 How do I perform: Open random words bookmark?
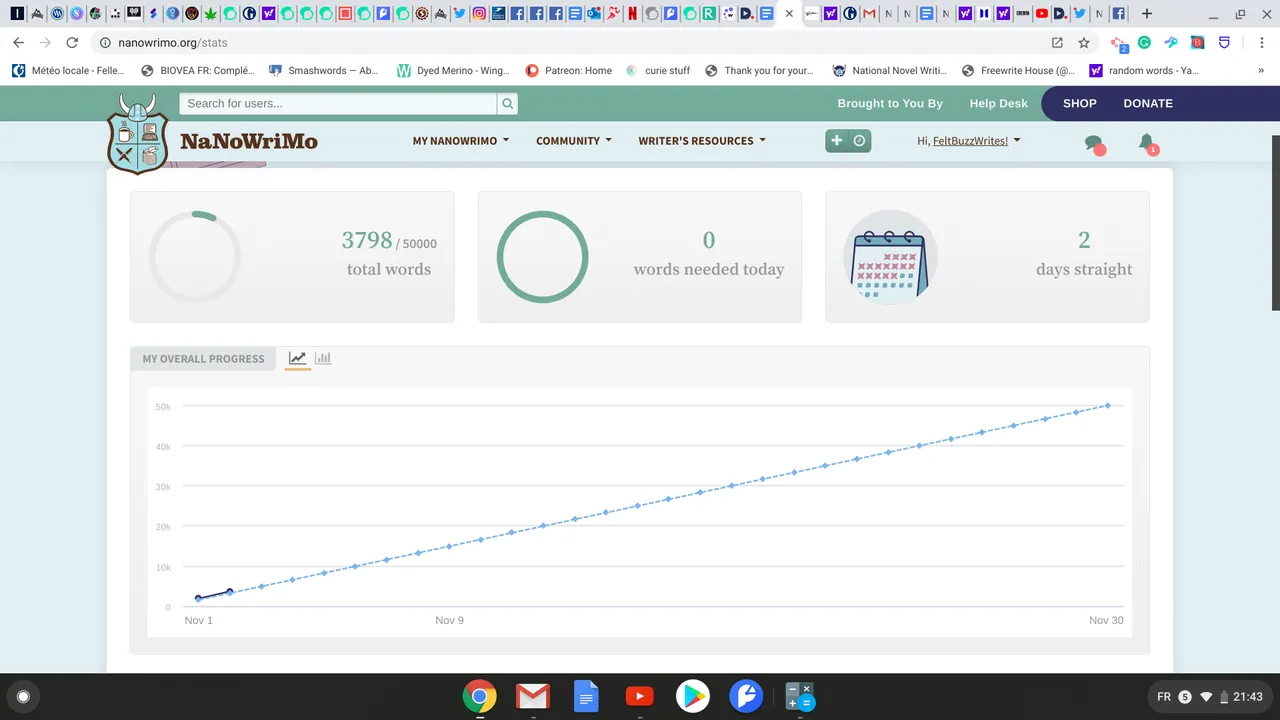pos(1144,71)
